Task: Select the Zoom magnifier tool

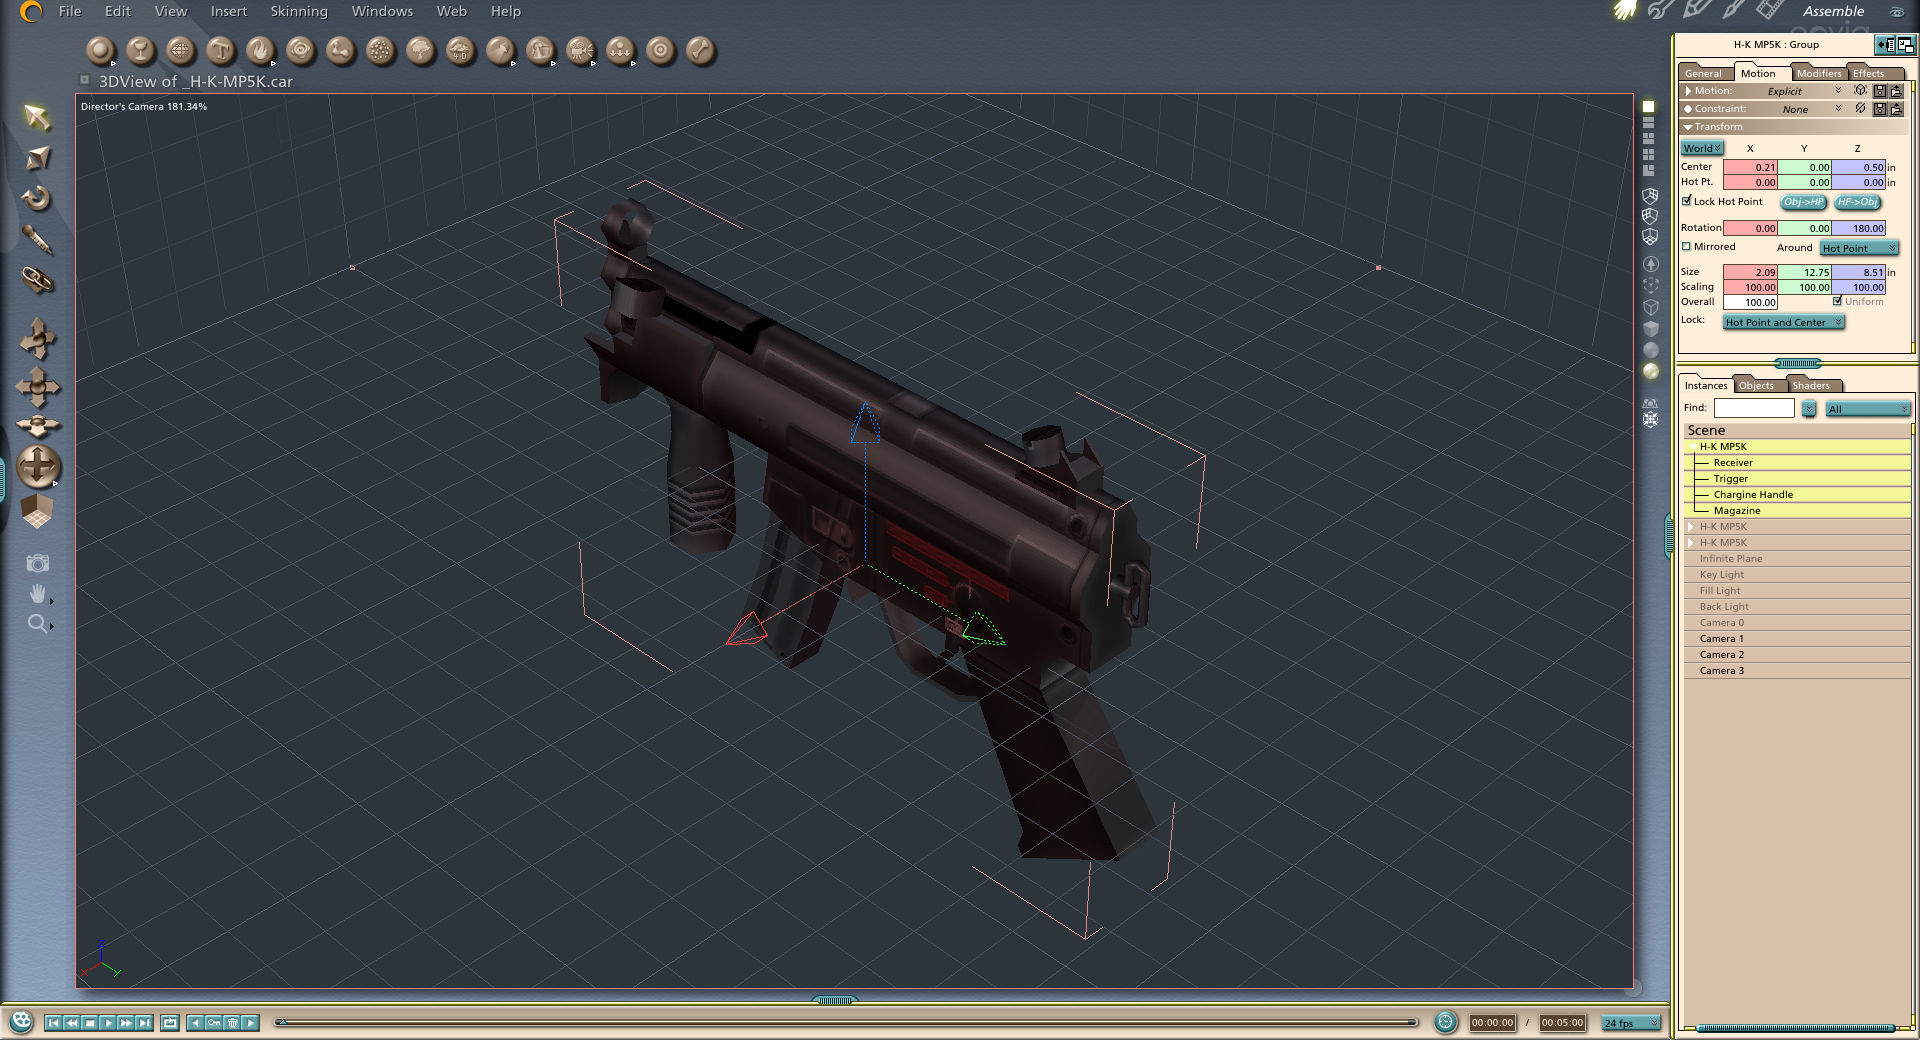Action: (x=38, y=624)
